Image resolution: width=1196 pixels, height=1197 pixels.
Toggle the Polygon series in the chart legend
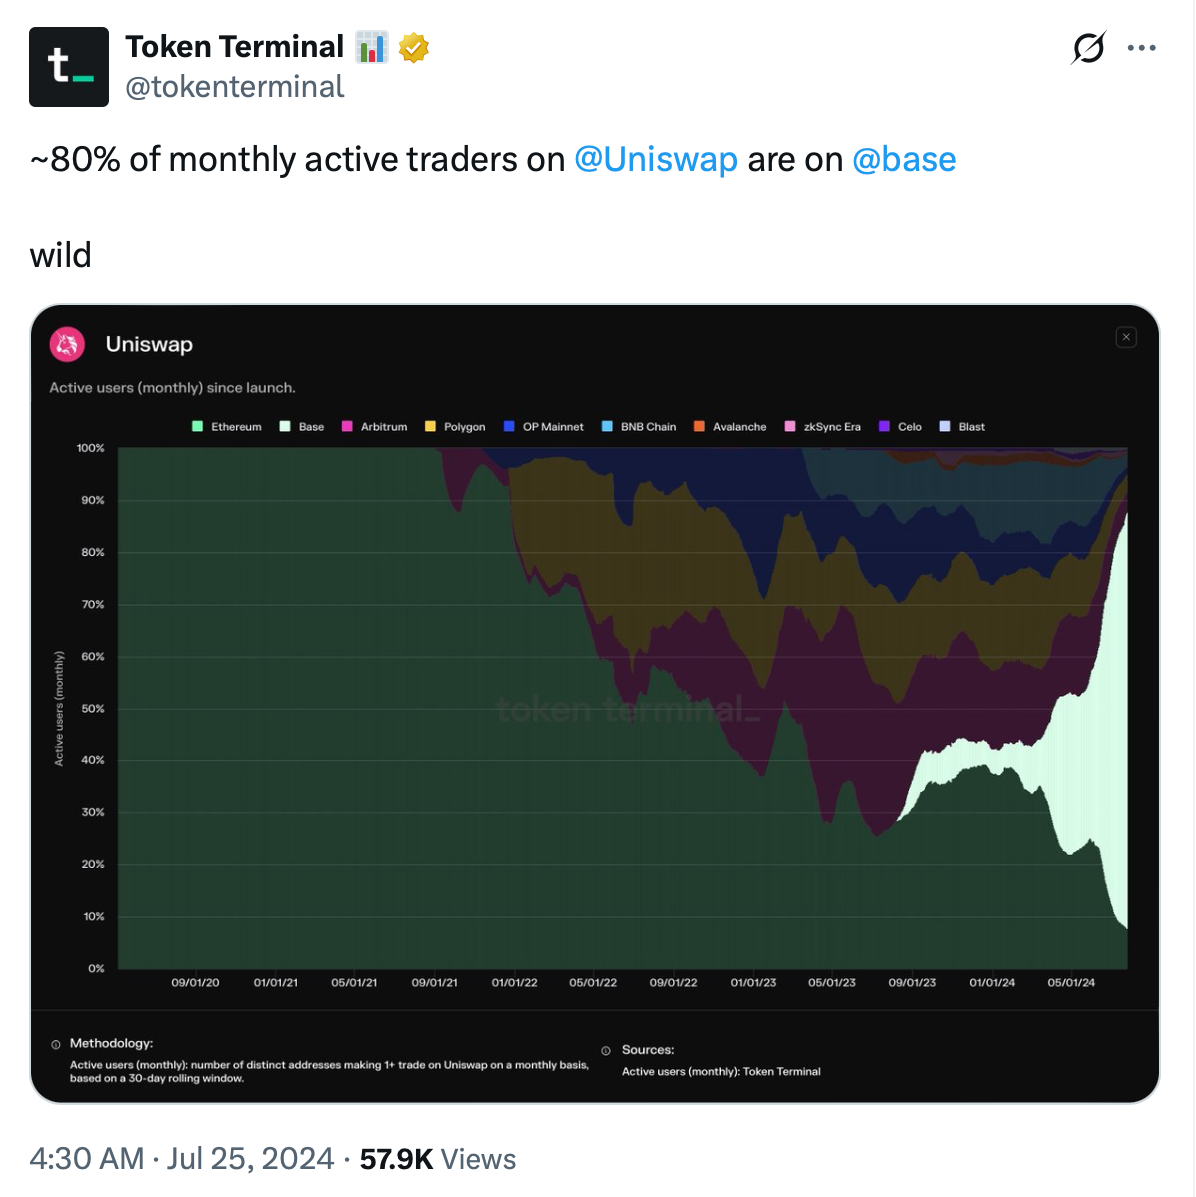point(455,426)
